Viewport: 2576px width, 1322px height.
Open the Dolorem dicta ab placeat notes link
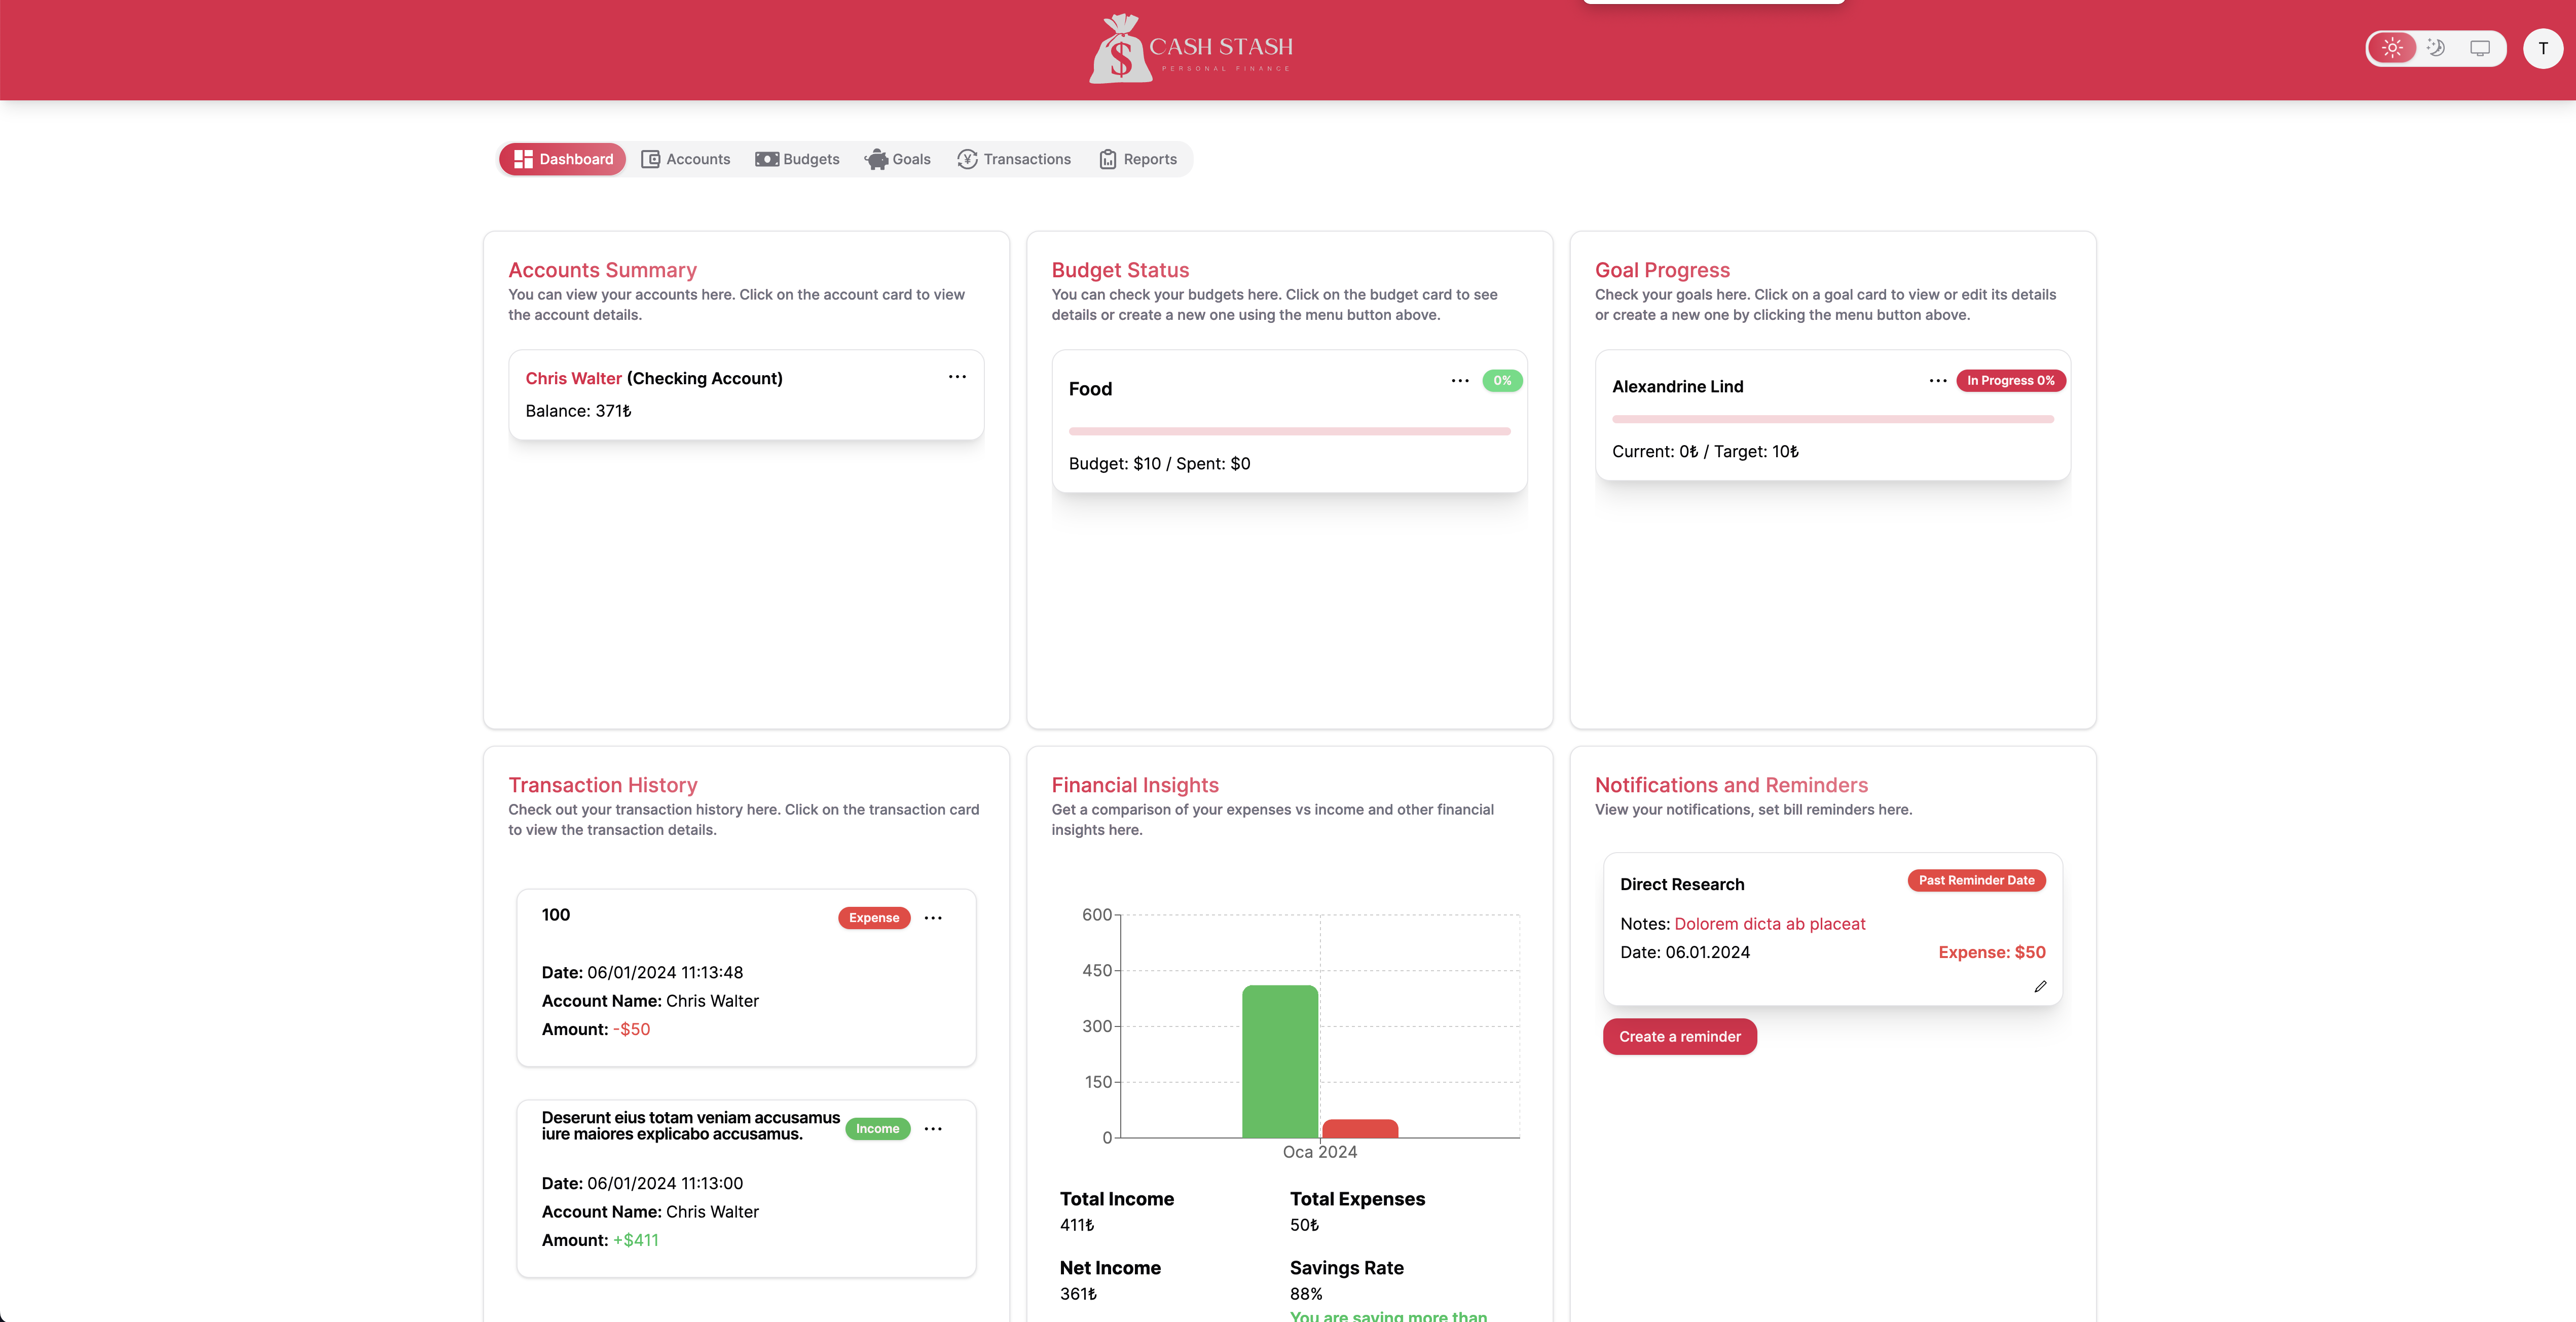click(x=1769, y=924)
